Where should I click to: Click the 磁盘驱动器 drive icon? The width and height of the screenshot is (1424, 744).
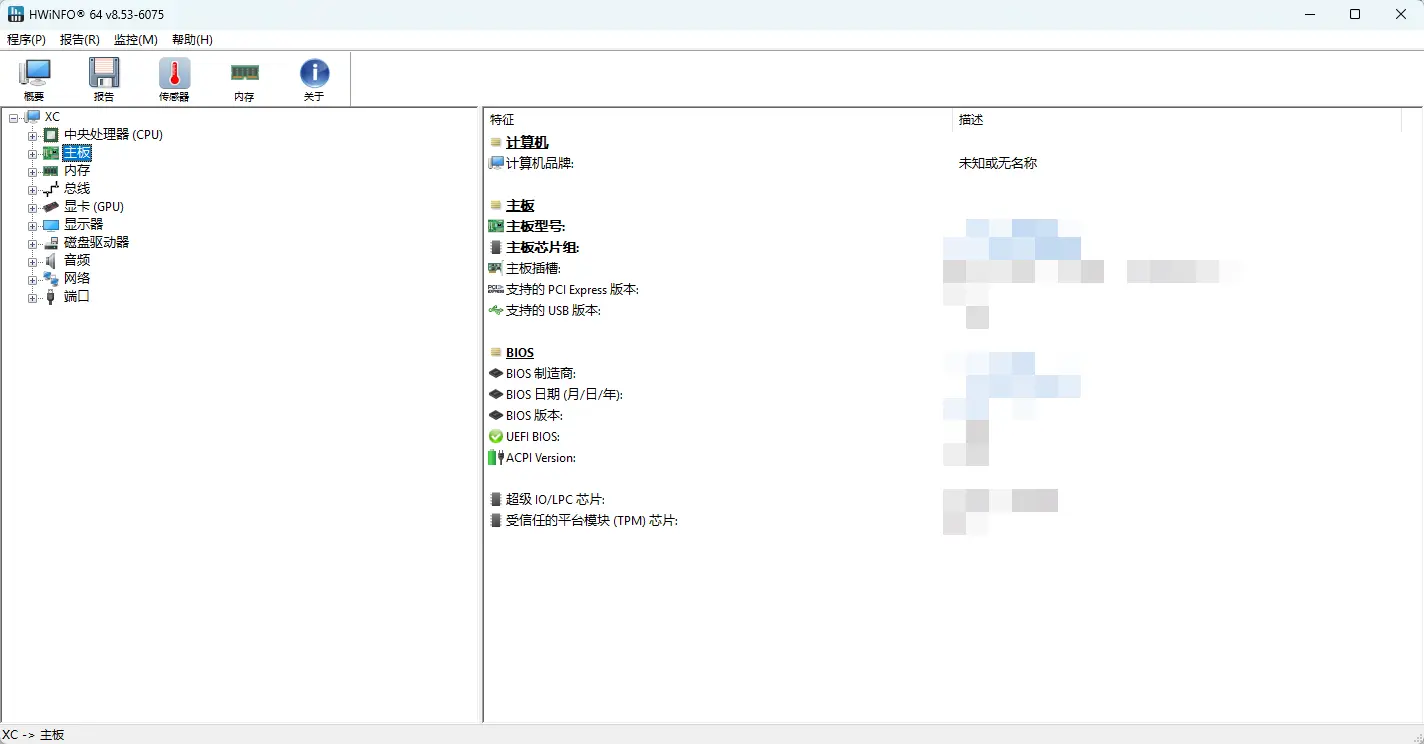[51, 243]
